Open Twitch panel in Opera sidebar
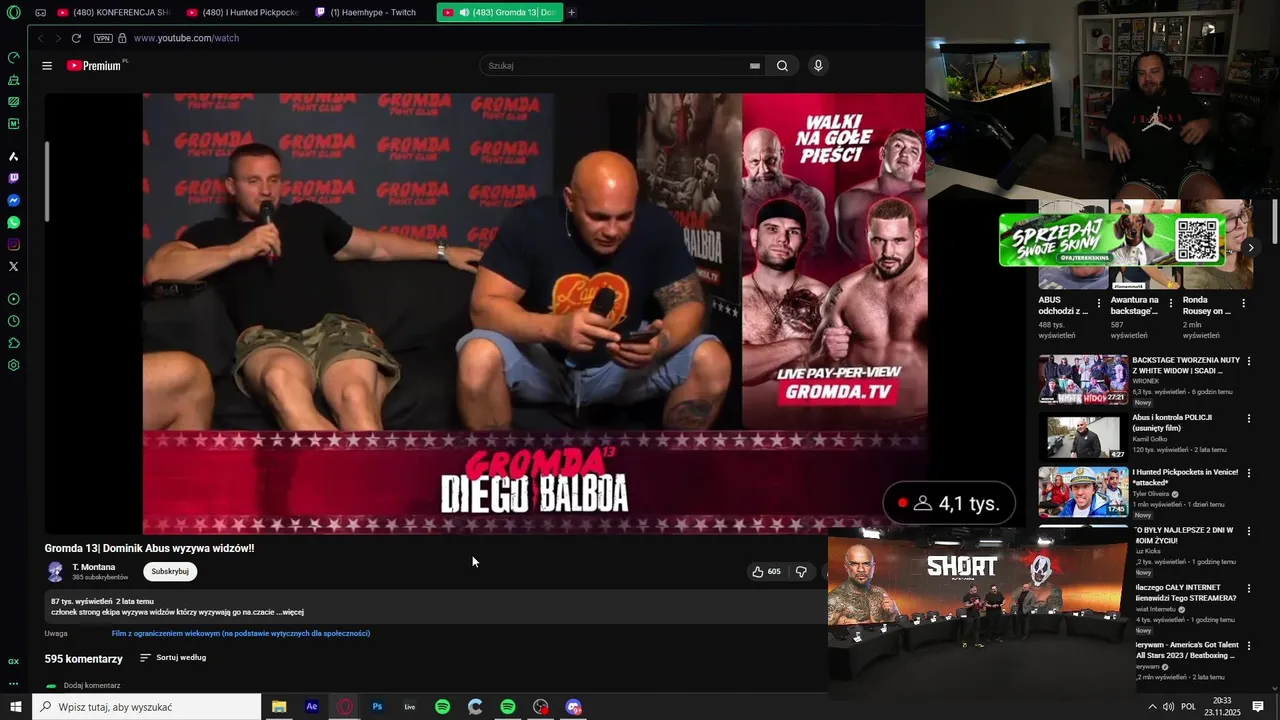The height and width of the screenshot is (720, 1280). coord(13,178)
